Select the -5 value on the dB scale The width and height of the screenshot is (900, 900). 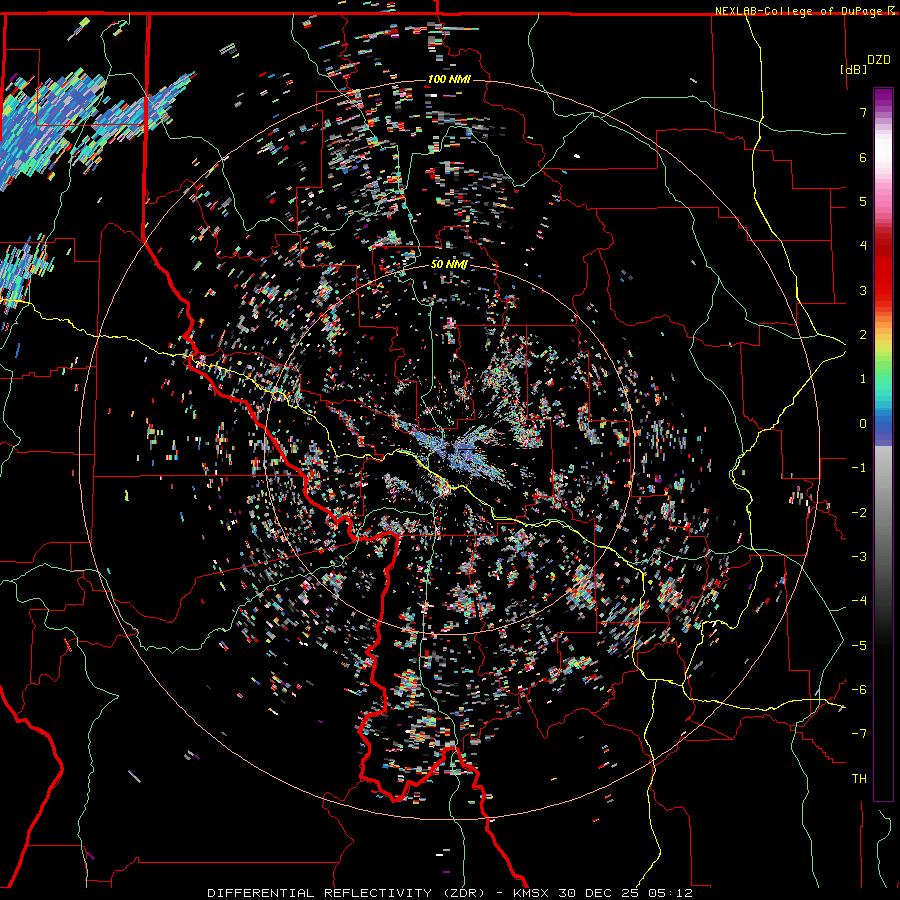[x=859, y=645]
